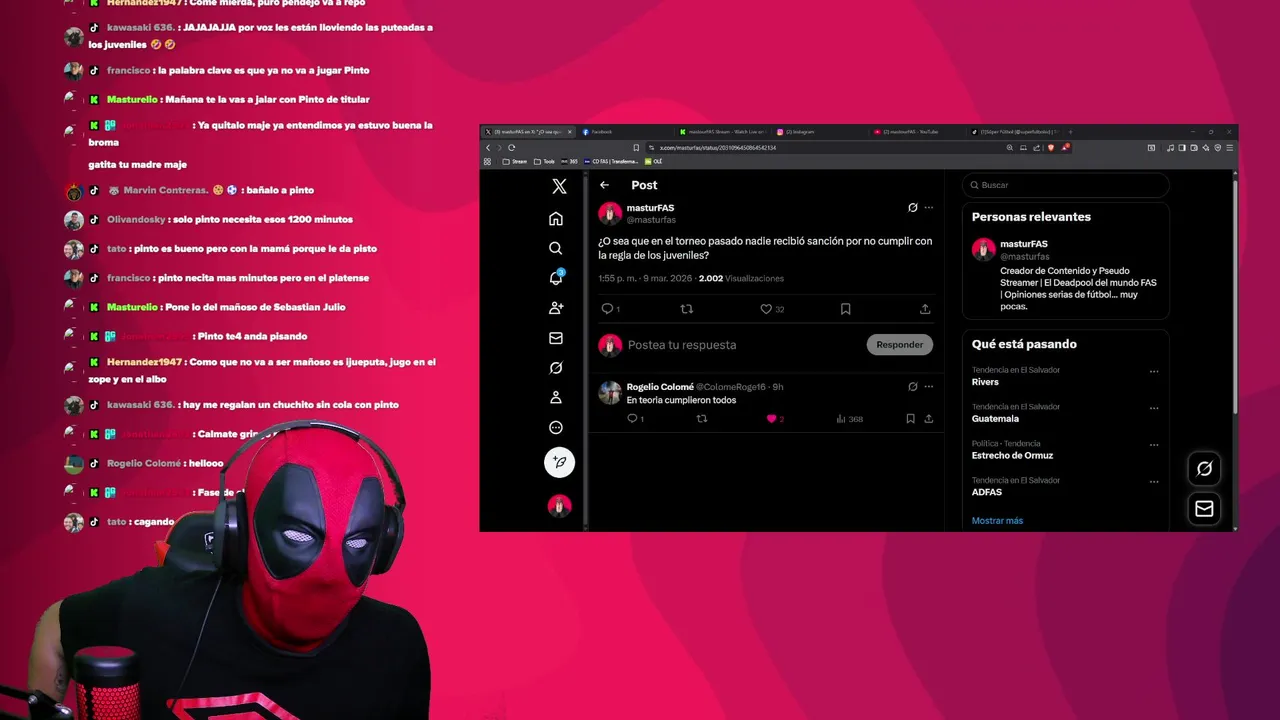Screen dimensions: 1280x720
Task: Go to Home in X sidebar
Action: click(556, 219)
